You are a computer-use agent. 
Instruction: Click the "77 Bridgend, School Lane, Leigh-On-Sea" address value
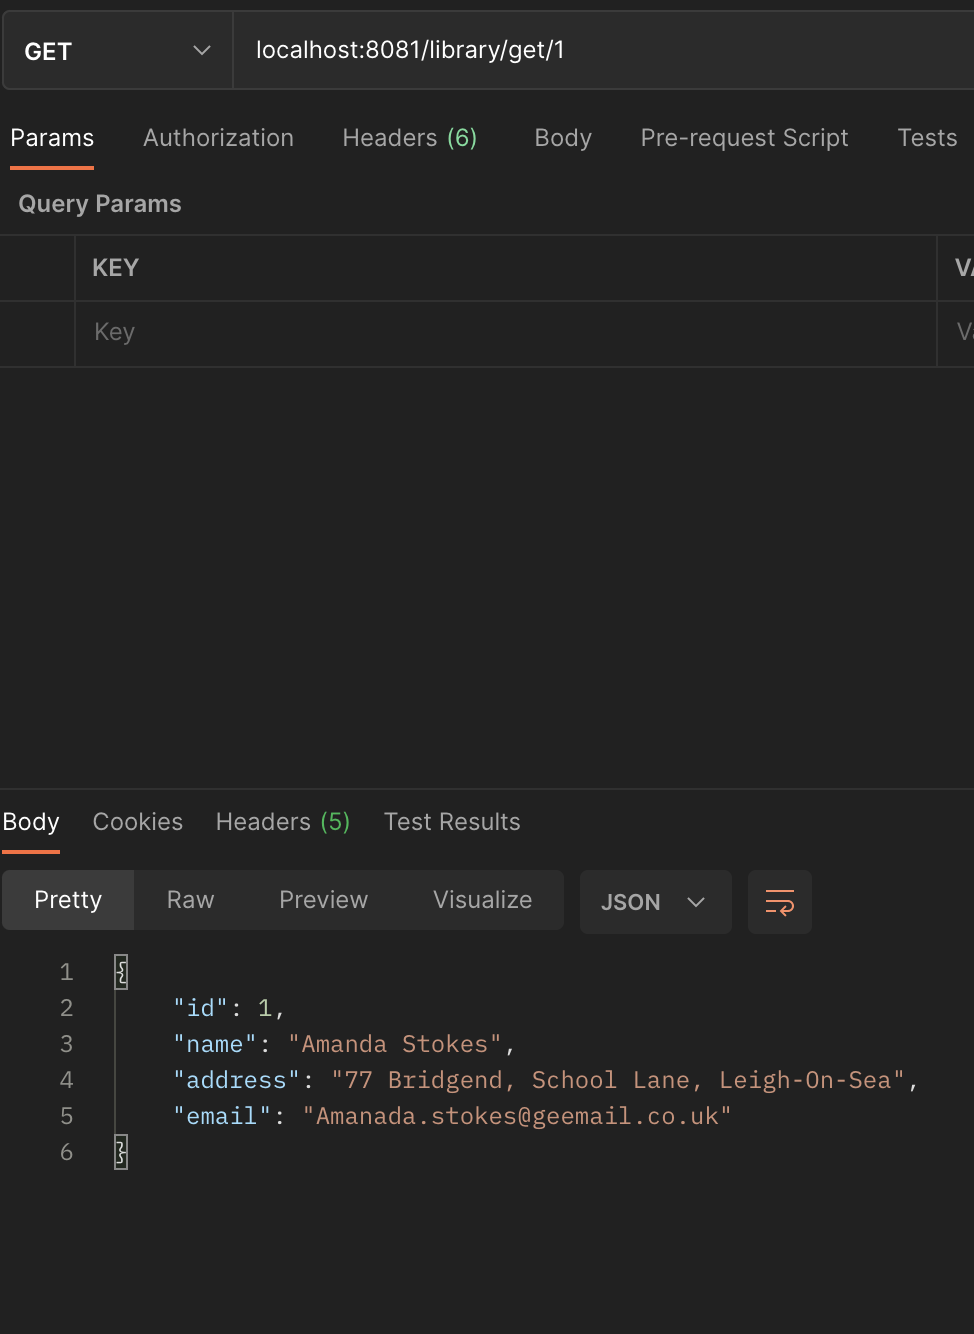click(x=618, y=1080)
